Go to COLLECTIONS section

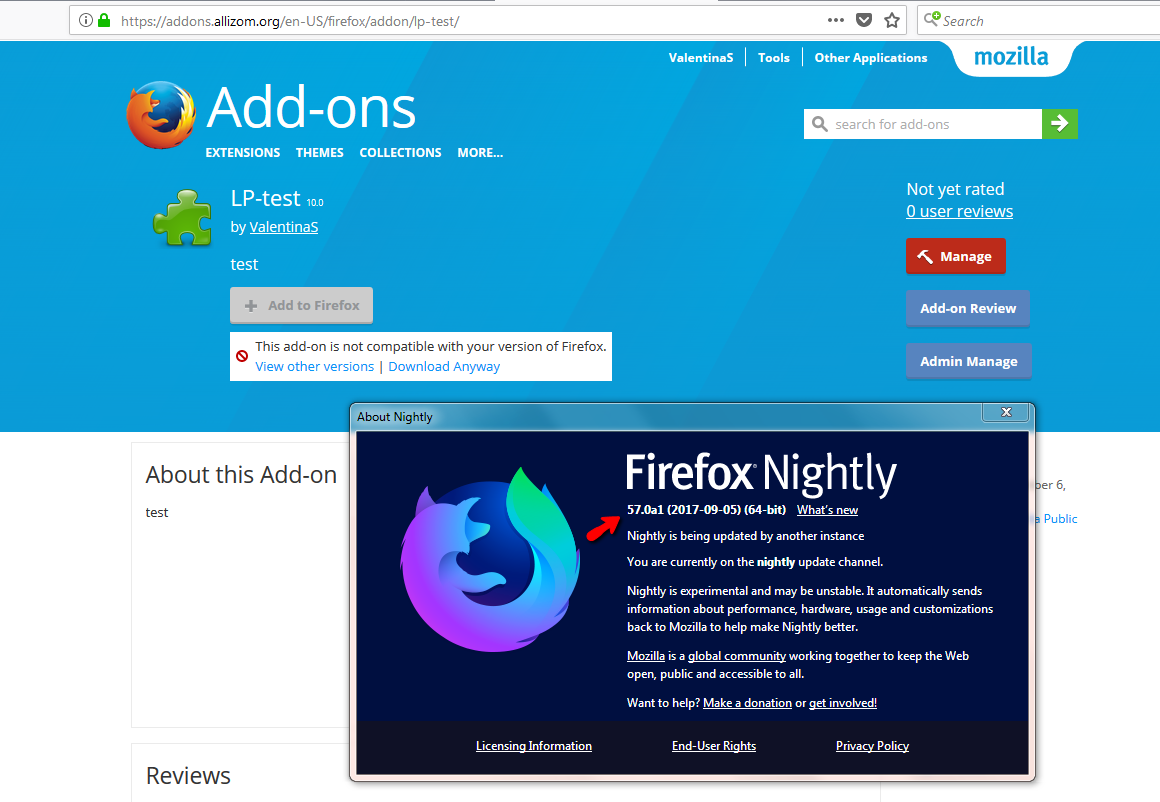(400, 152)
